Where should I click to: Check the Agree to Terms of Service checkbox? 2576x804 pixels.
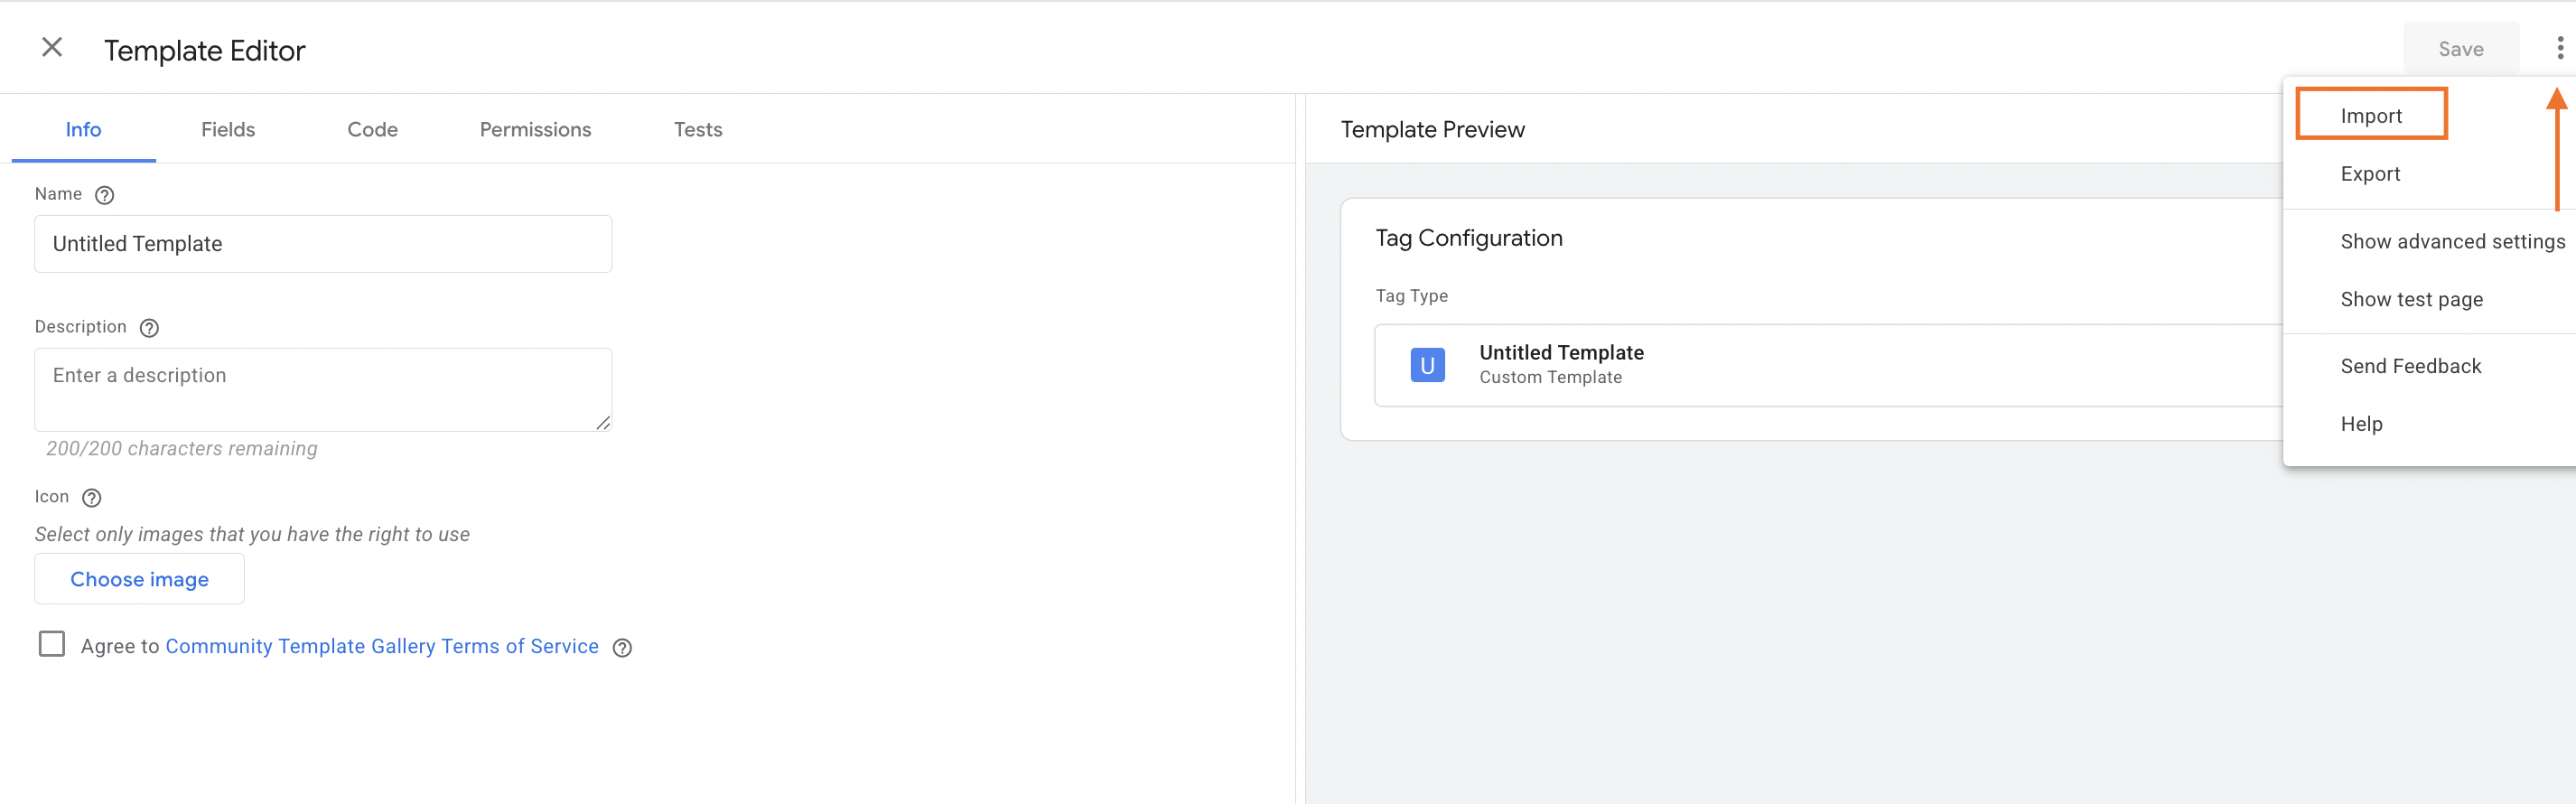(52, 643)
